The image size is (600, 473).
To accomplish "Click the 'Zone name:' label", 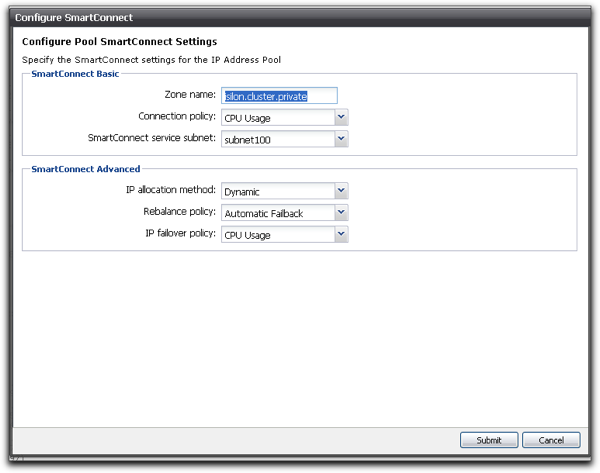I will pos(190,95).
